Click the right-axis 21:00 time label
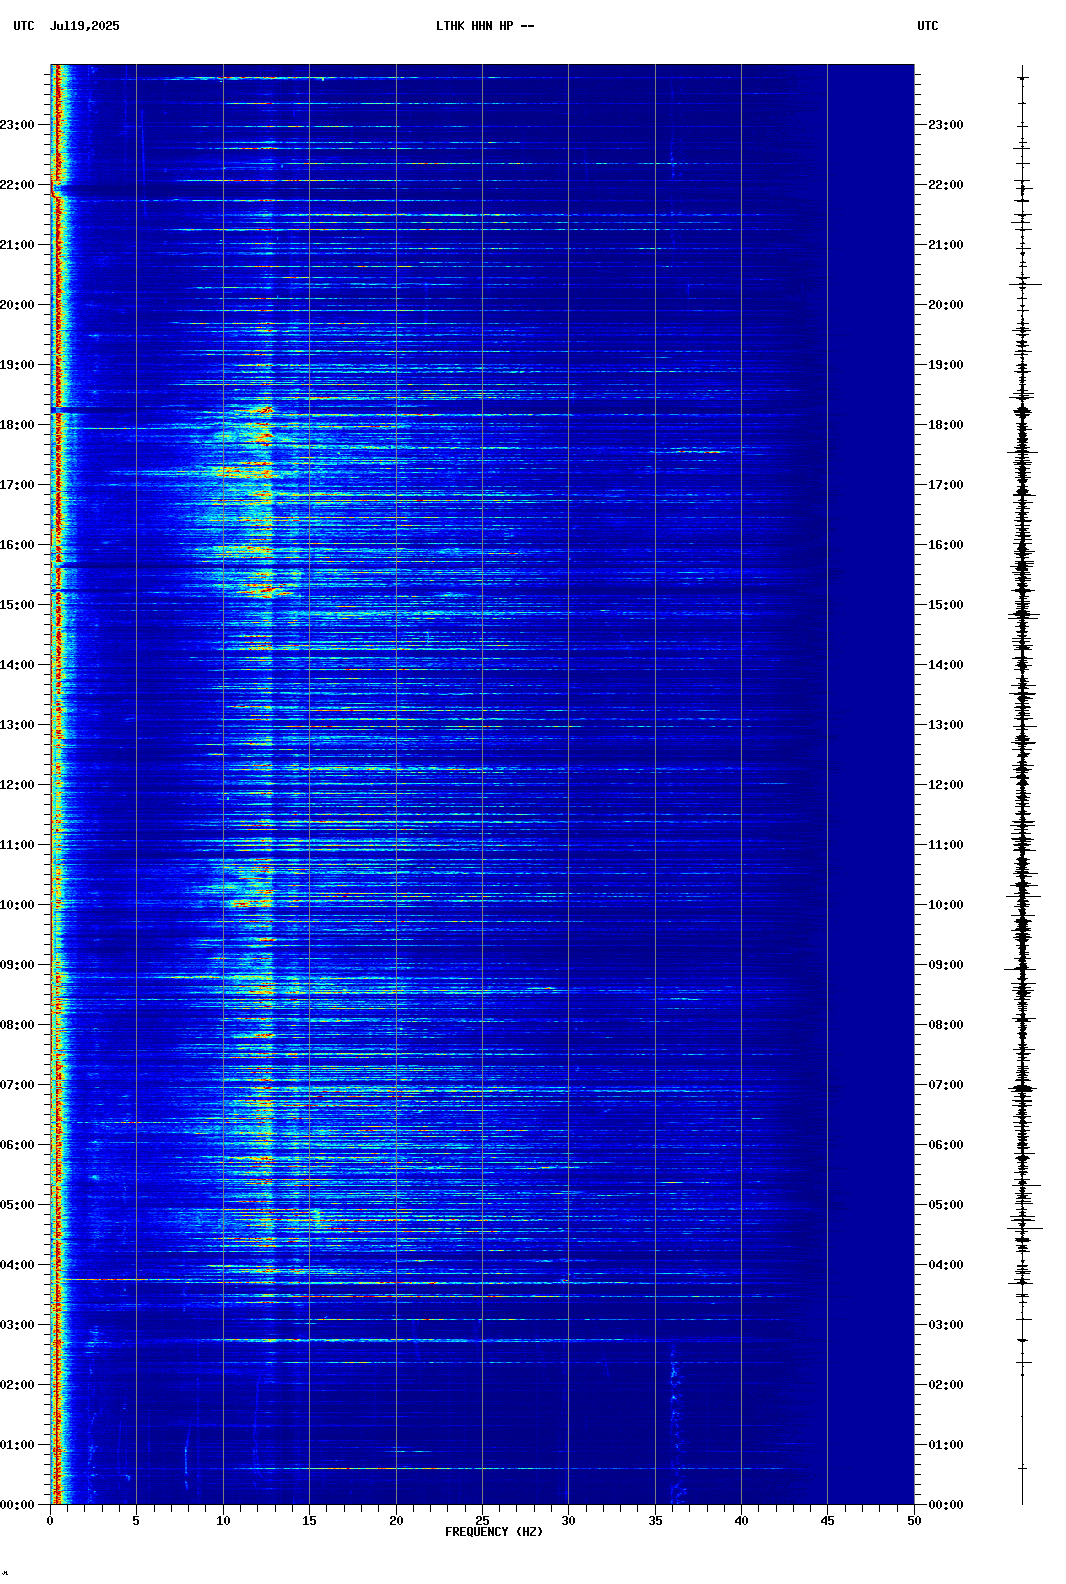The image size is (1066, 1584). click(x=946, y=245)
